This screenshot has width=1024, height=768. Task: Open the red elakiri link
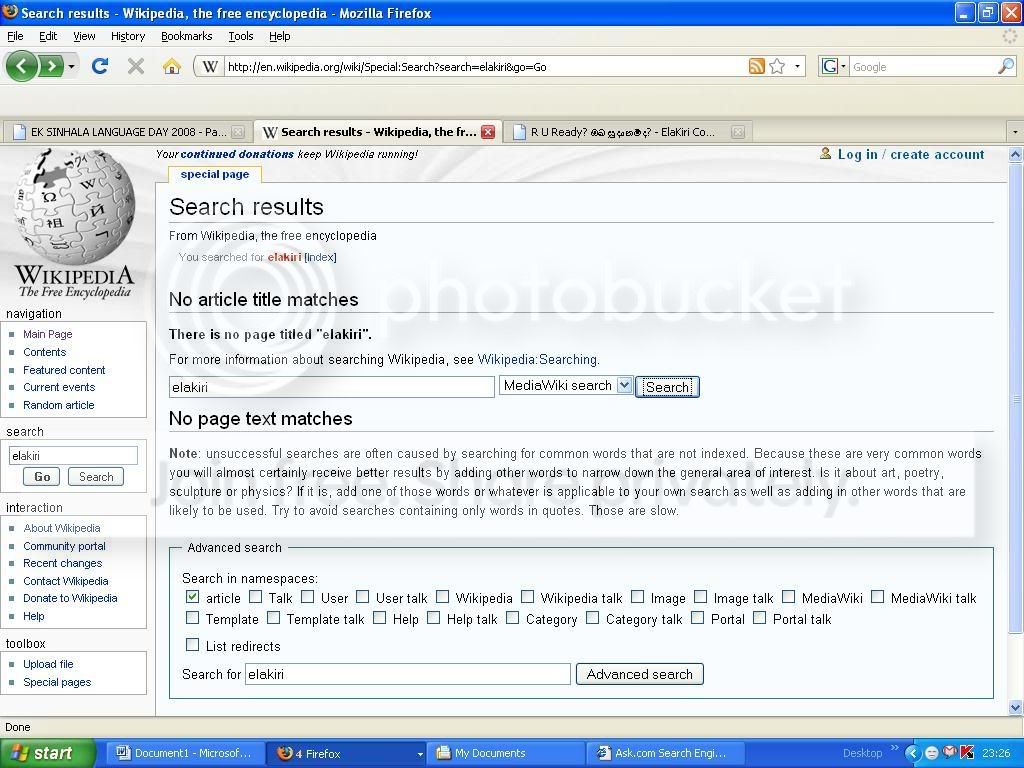(x=284, y=257)
